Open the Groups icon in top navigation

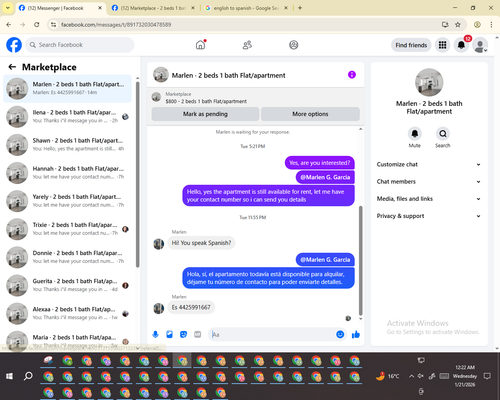point(294,45)
